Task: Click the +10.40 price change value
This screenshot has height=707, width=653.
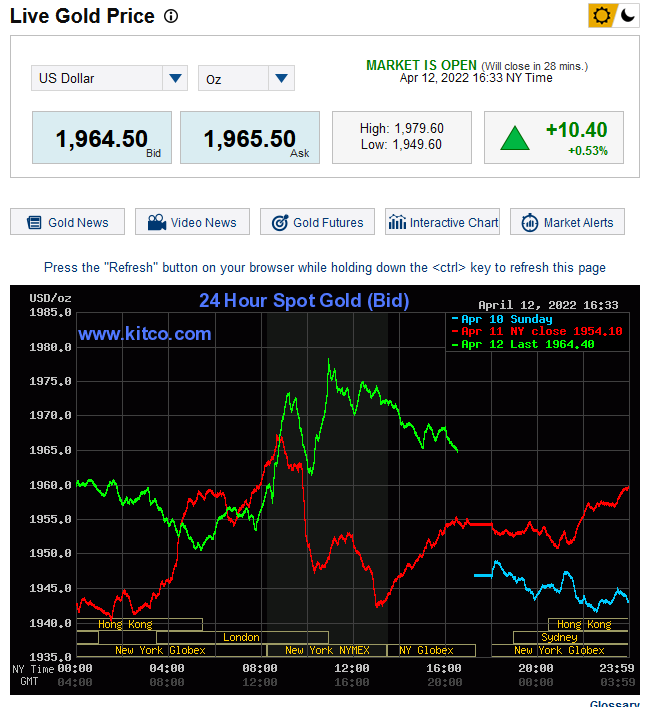Action: click(577, 130)
